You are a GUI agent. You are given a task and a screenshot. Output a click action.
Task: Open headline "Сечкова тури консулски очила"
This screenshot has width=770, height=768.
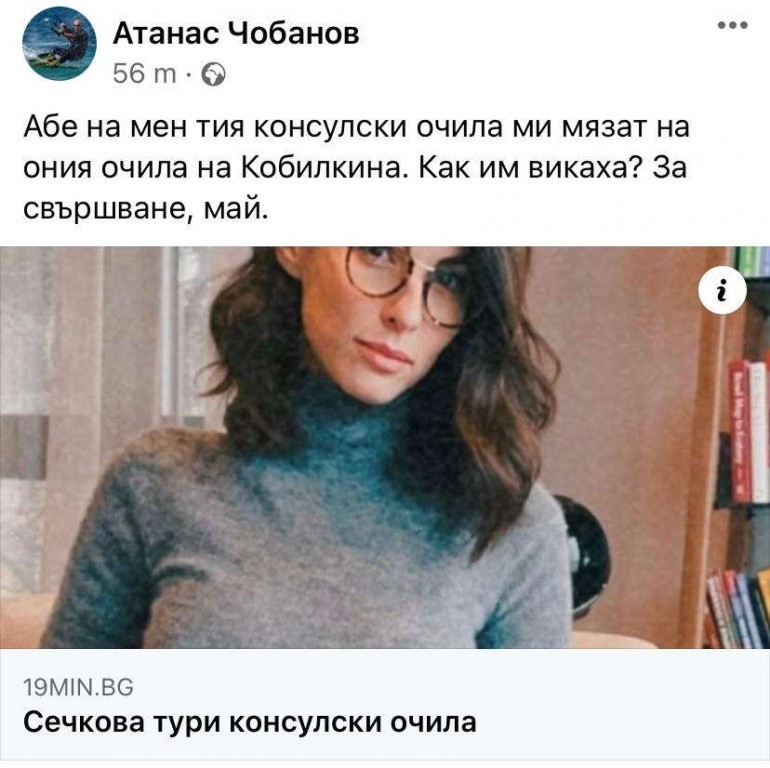[x=249, y=722]
